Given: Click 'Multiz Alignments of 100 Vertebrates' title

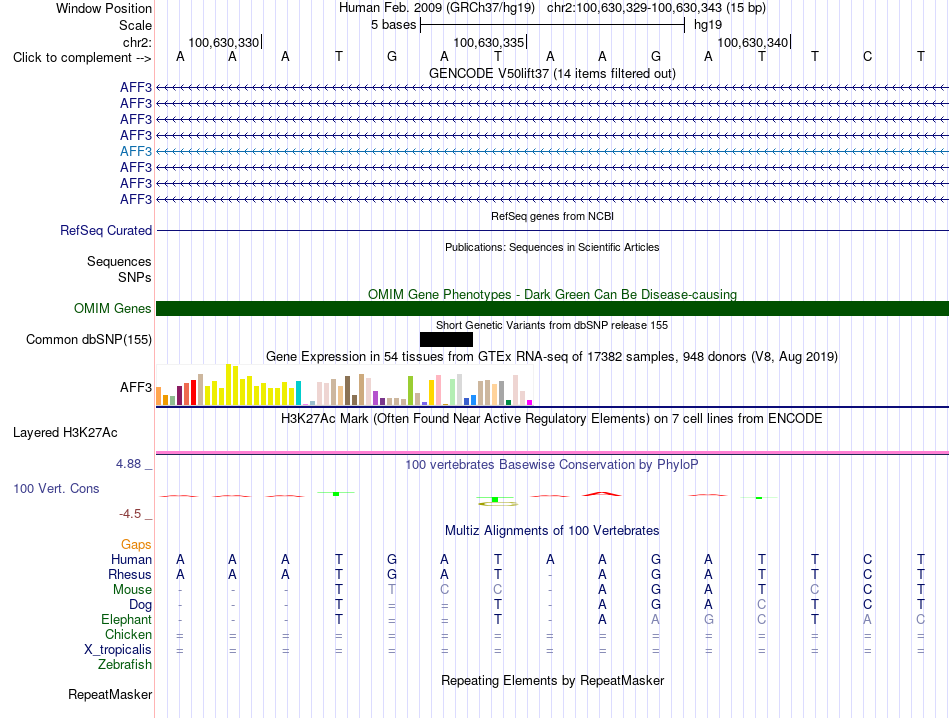Looking at the screenshot, I should coord(552,531).
